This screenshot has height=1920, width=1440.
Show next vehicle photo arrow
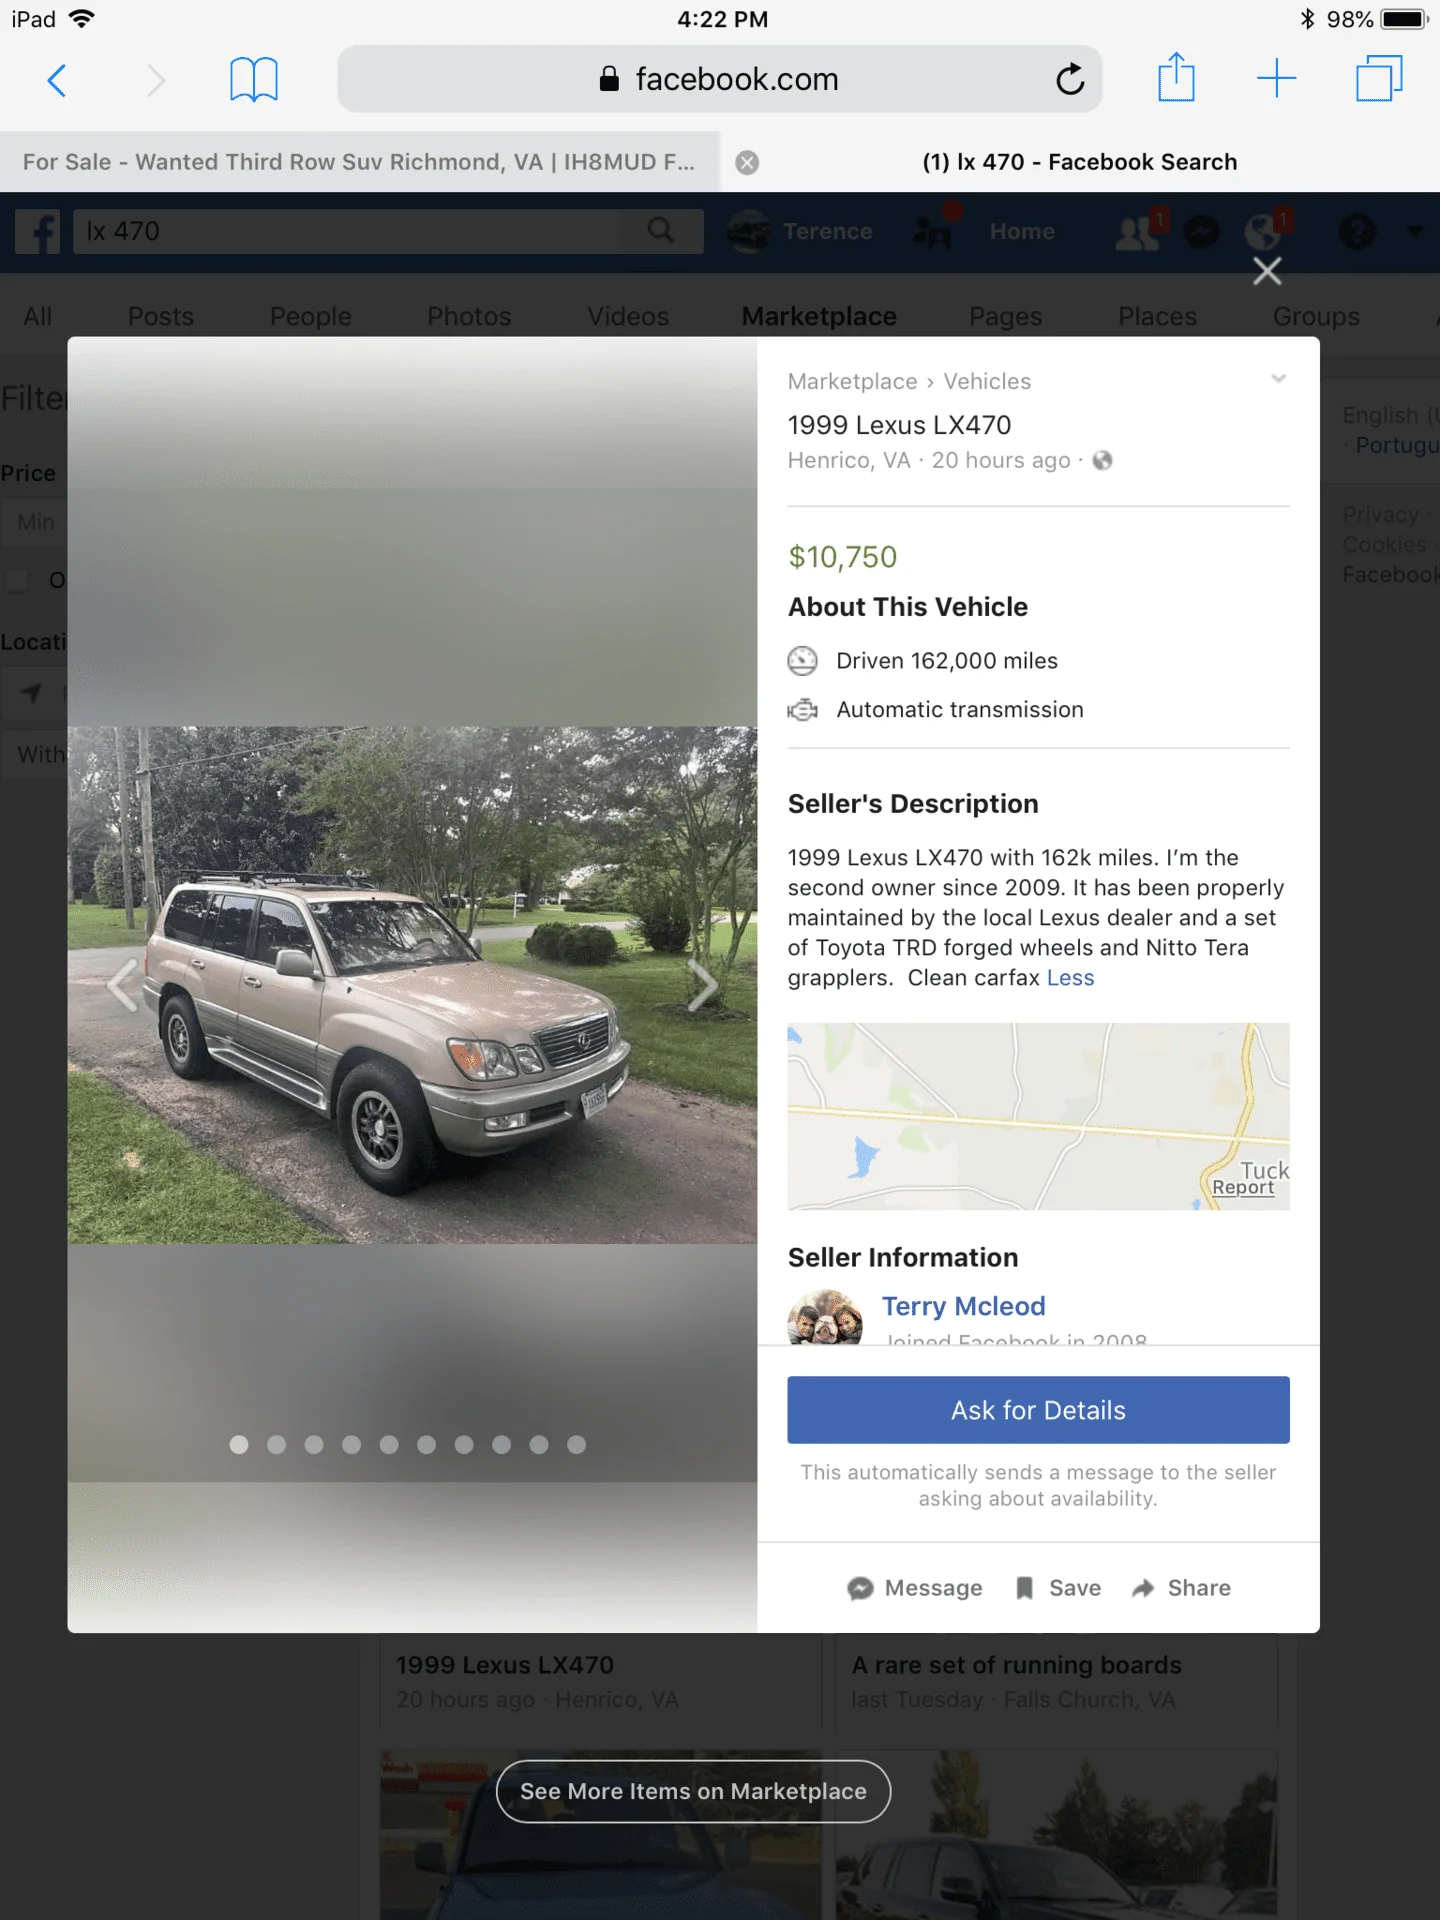pos(703,985)
